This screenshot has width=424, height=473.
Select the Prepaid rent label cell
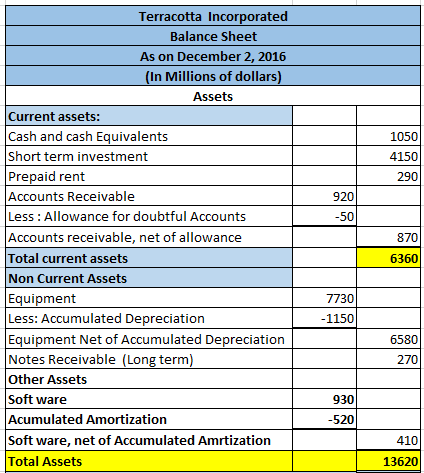tap(149, 176)
